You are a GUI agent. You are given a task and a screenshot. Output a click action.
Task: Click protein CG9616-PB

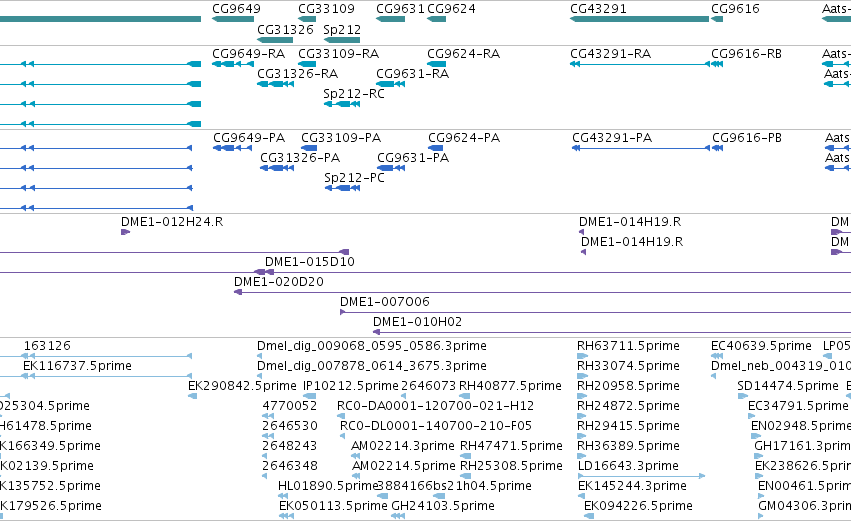(747, 138)
